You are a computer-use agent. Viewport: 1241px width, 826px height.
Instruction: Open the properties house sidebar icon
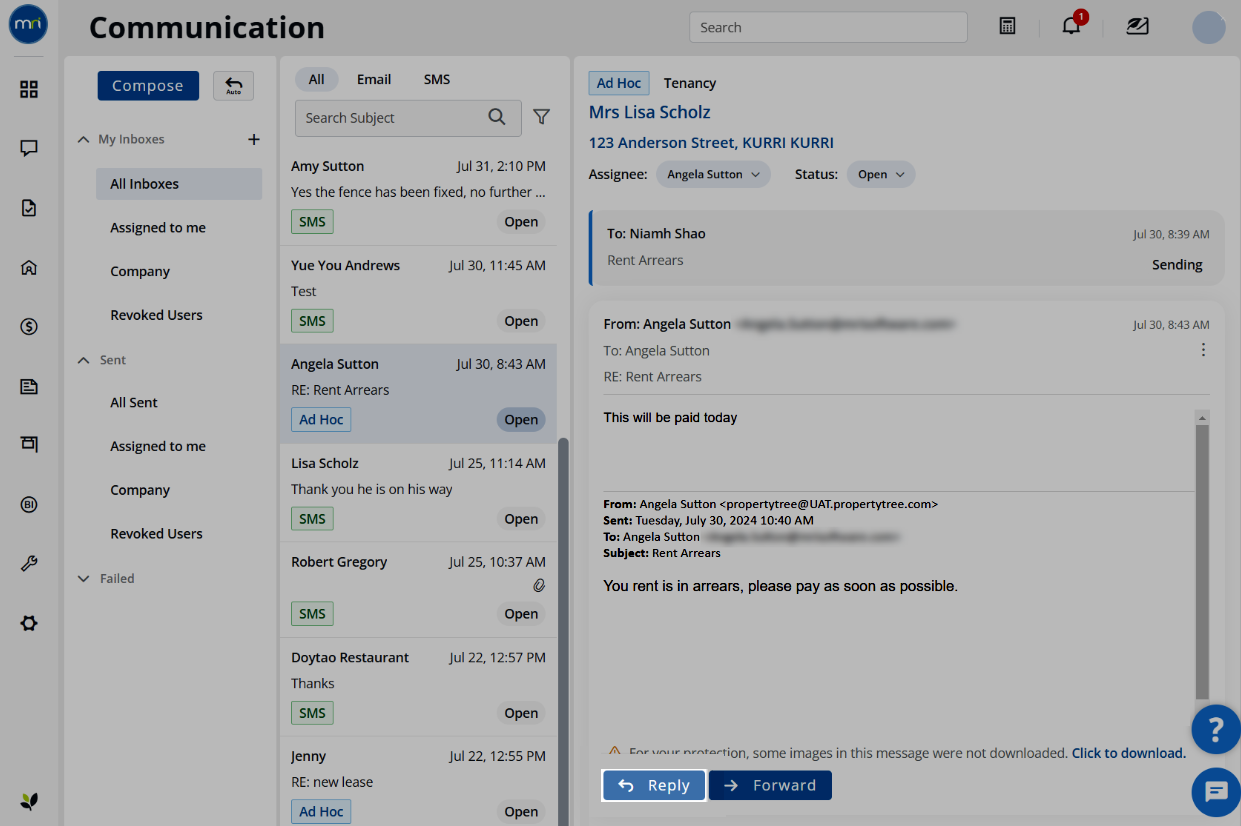[x=29, y=267]
